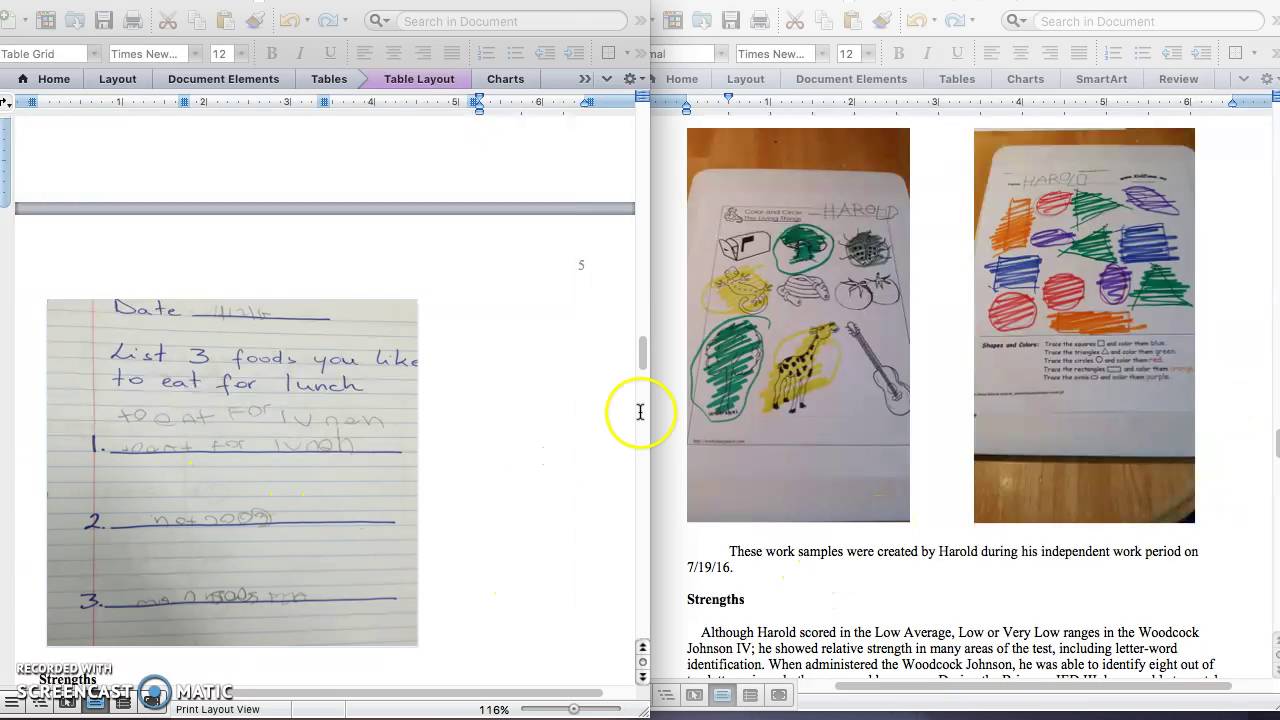Screen dimensions: 1280x720
Task: Toggle Bold in left window
Action: pos(271,53)
